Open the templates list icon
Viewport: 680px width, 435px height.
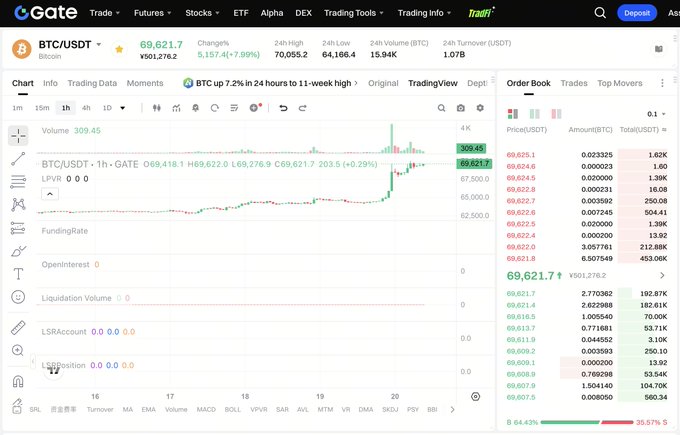click(x=234, y=108)
